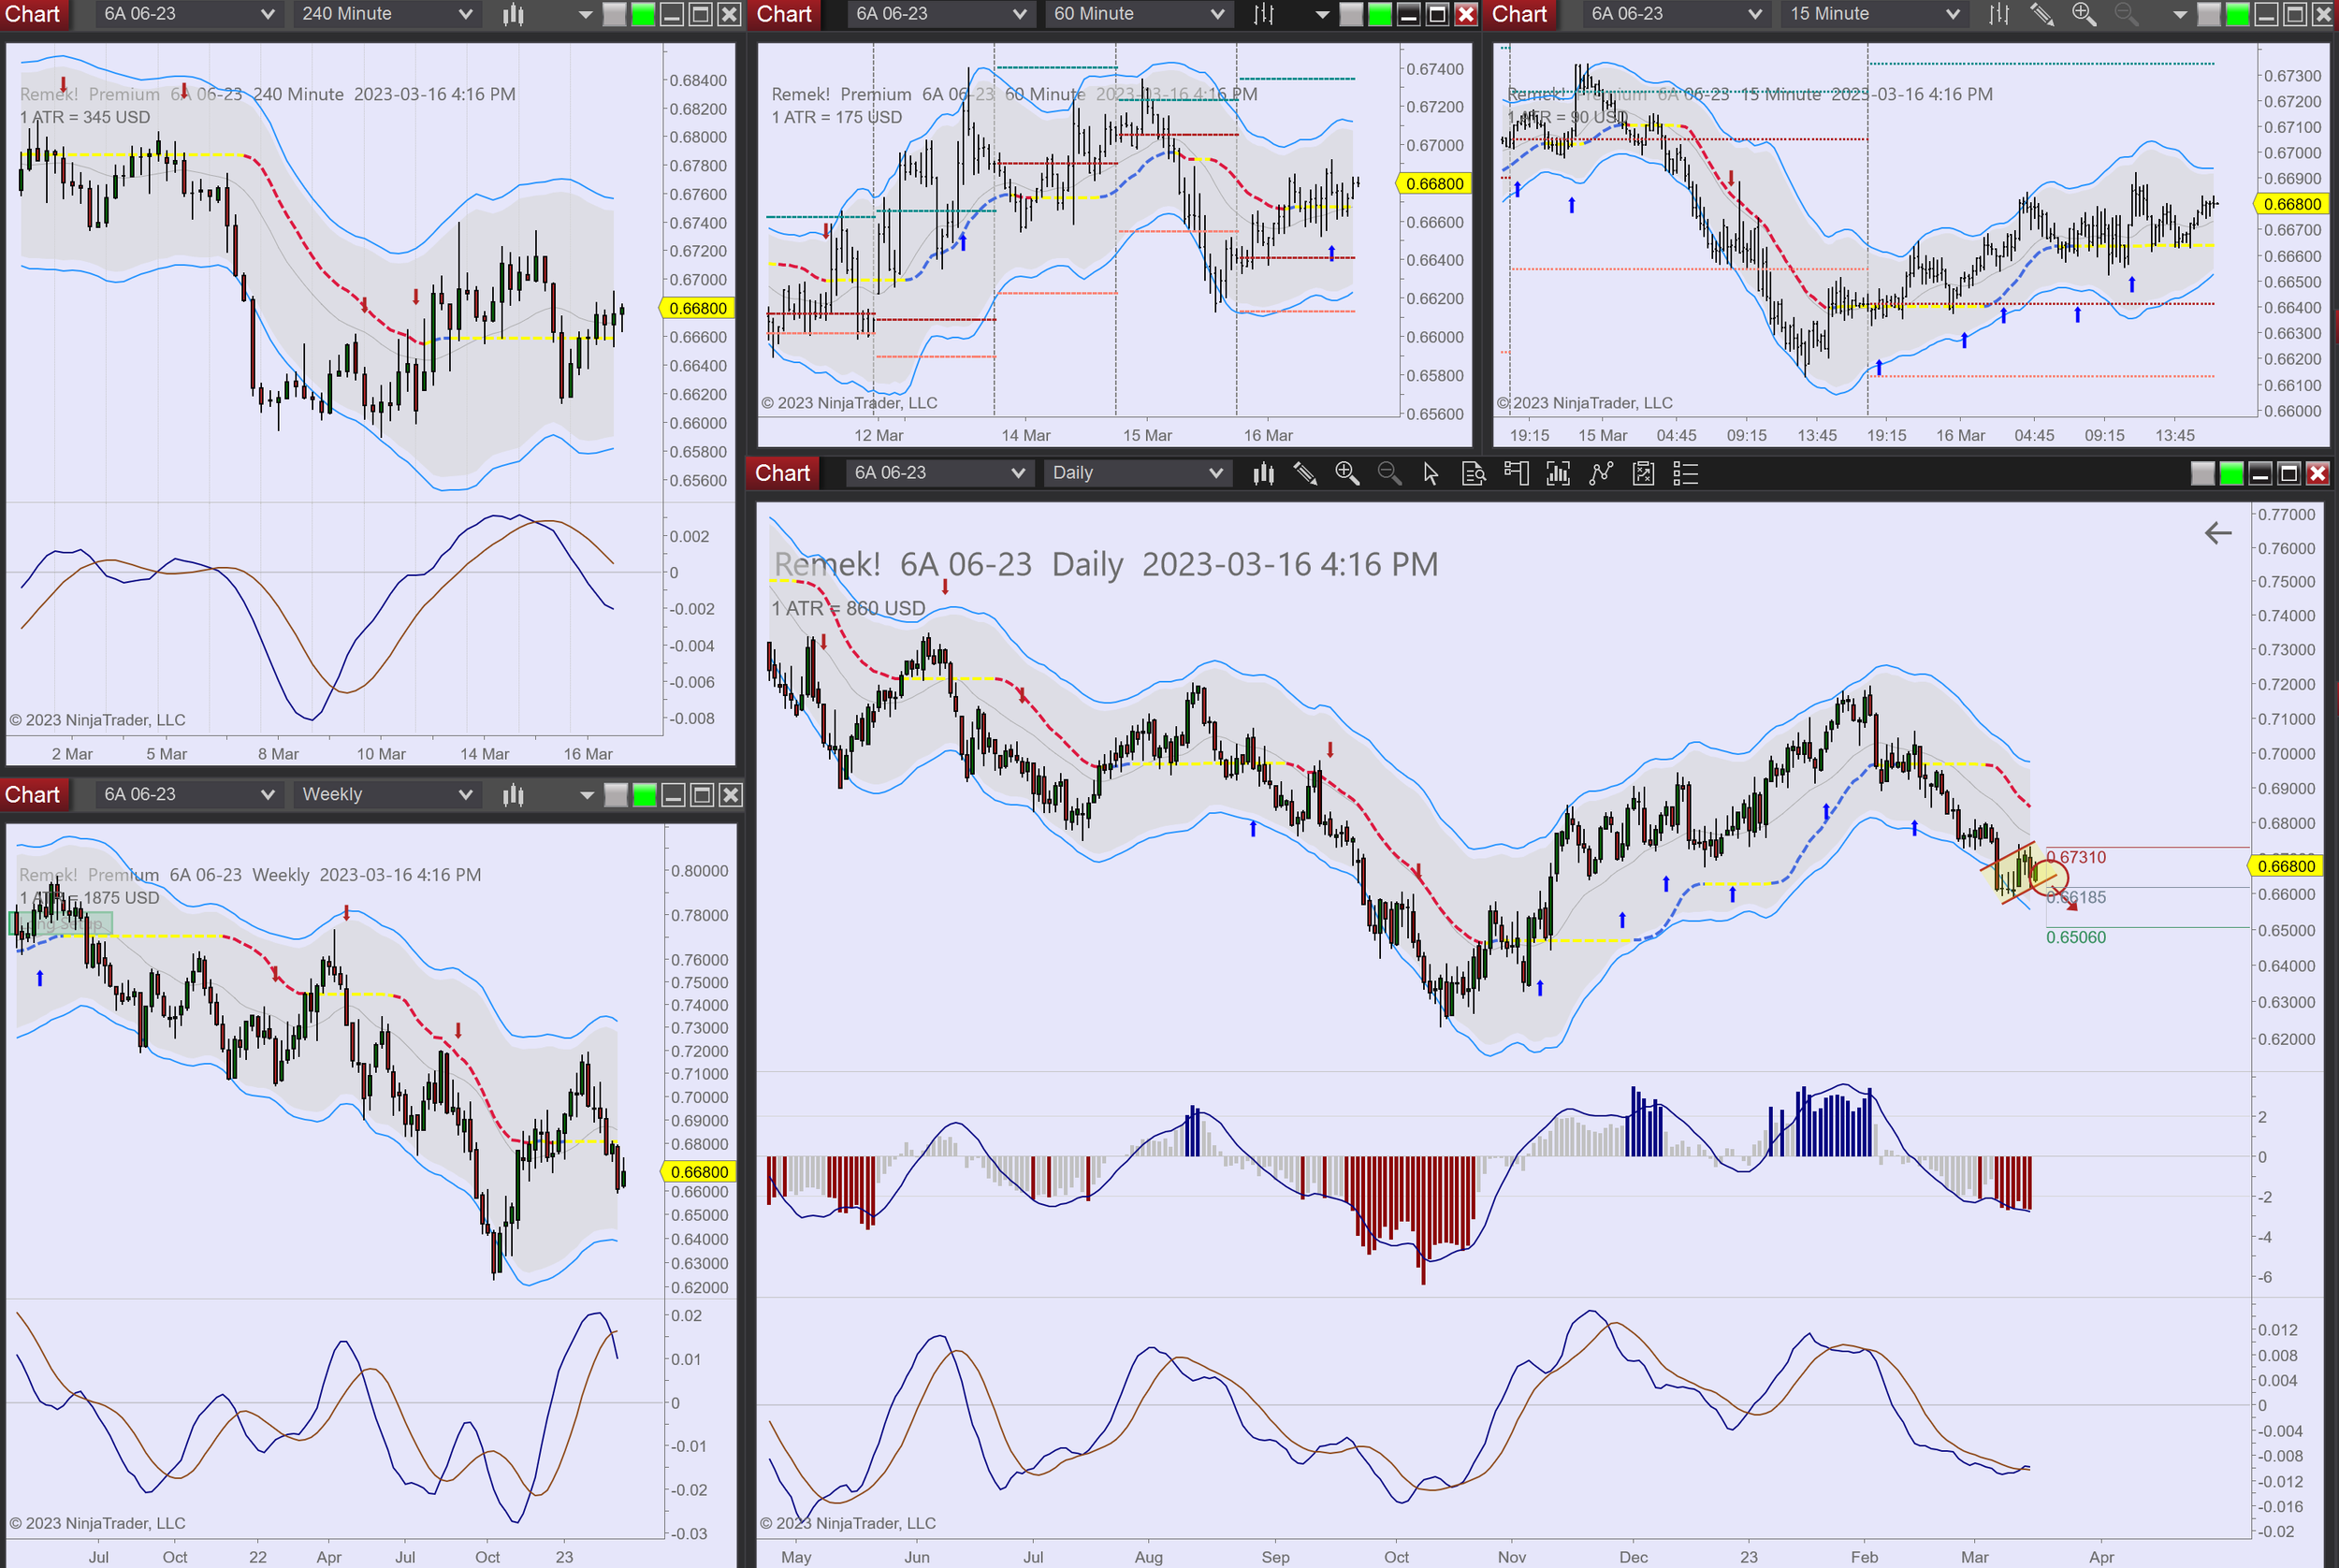This screenshot has height=1568, width=2339.
Task: Click left arrow button on Daily chart
Action: click(2218, 533)
